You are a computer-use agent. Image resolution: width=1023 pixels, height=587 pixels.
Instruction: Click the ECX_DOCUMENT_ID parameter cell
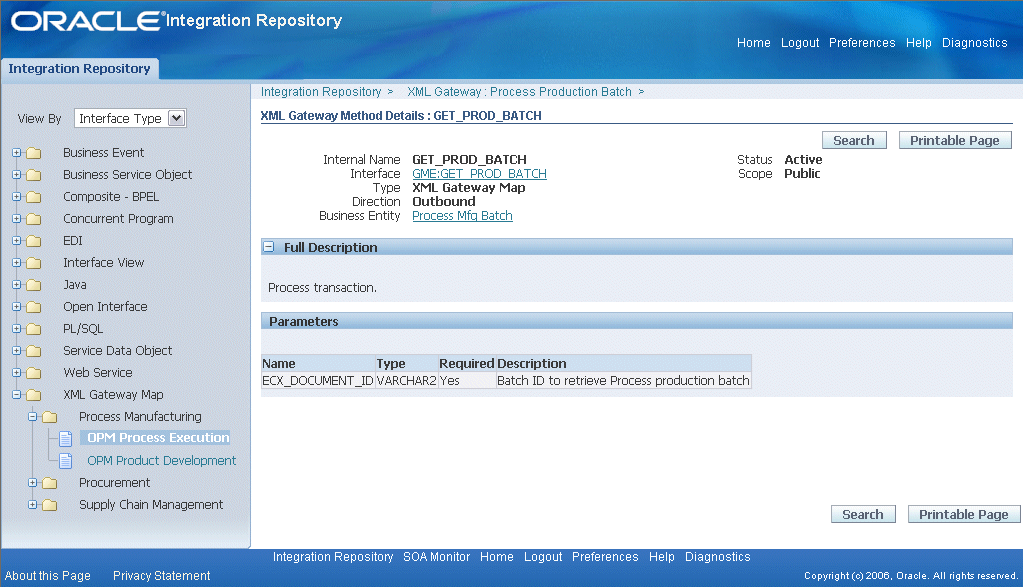pos(318,380)
